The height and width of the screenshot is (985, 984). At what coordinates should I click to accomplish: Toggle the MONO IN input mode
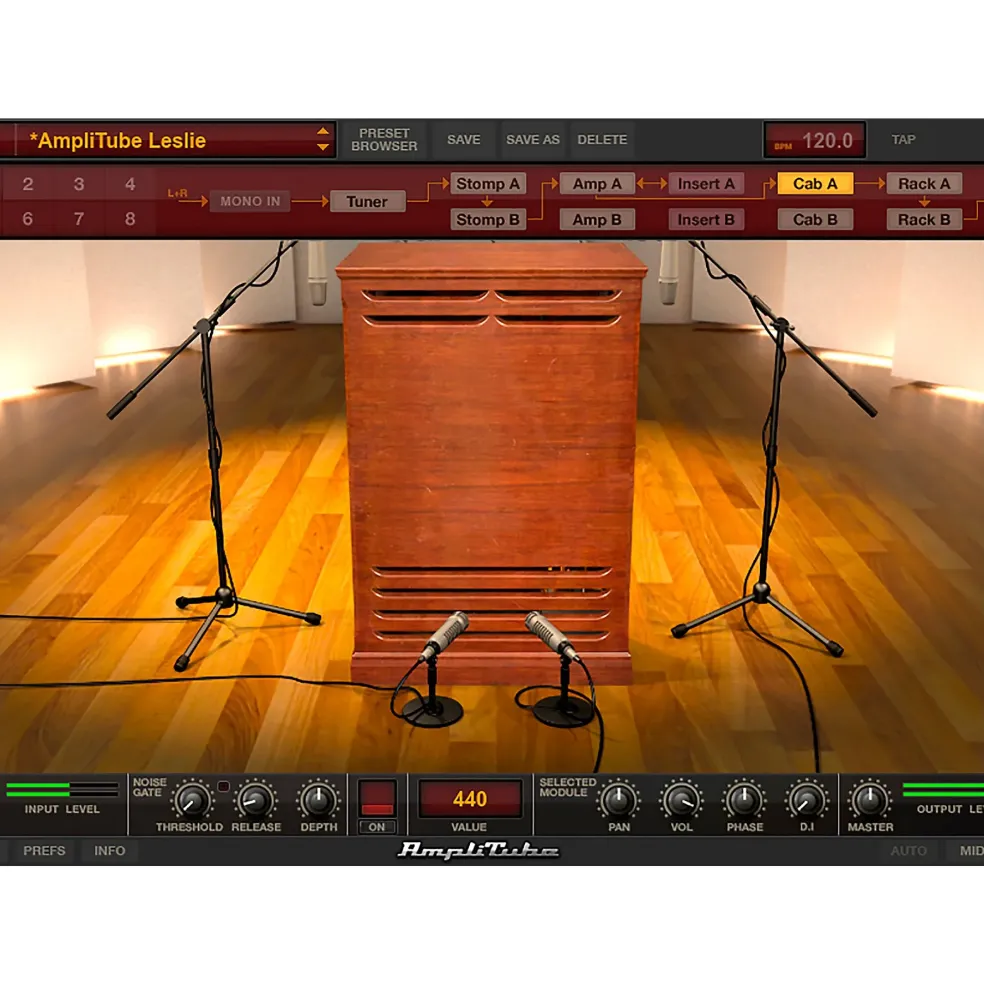(249, 202)
